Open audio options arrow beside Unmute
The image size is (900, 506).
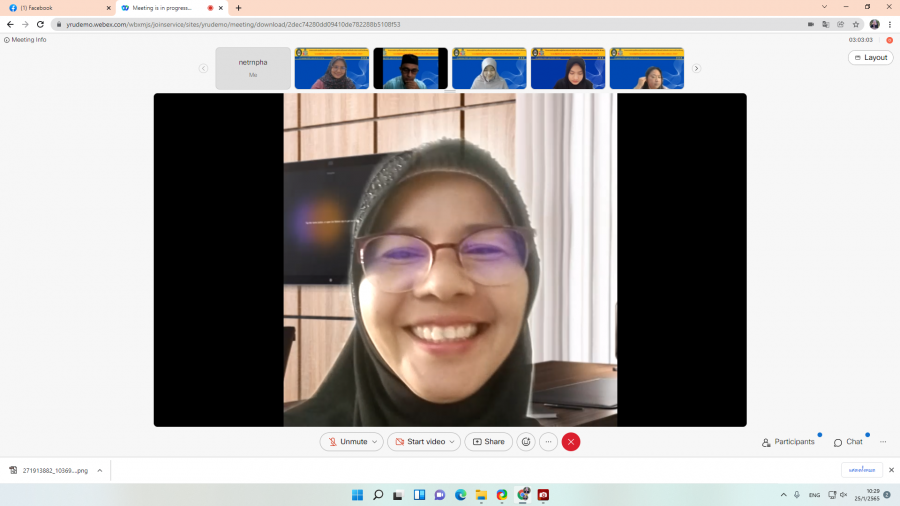click(375, 442)
